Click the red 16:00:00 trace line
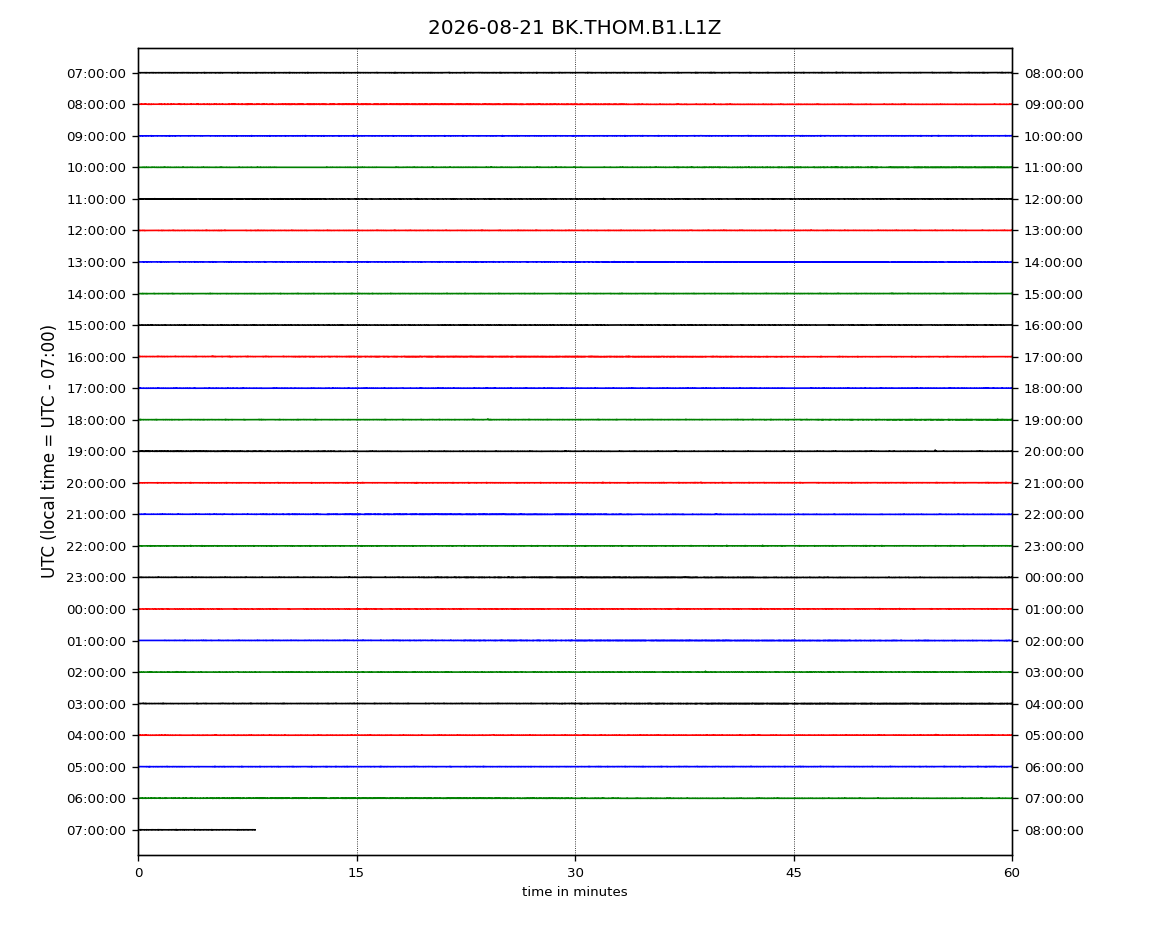 point(575,357)
